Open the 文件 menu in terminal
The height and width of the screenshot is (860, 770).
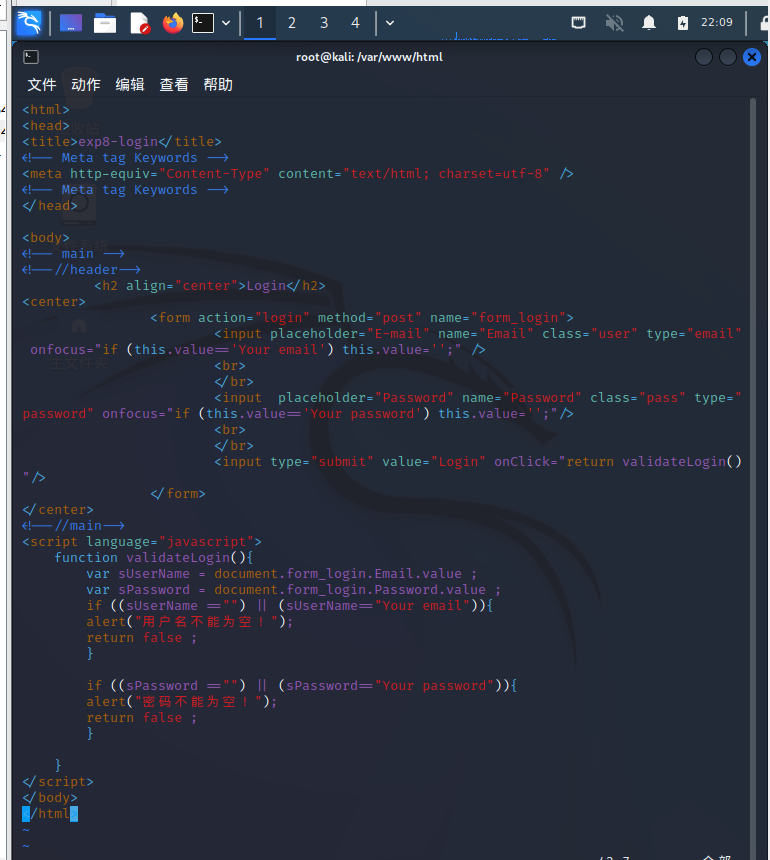(x=42, y=84)
